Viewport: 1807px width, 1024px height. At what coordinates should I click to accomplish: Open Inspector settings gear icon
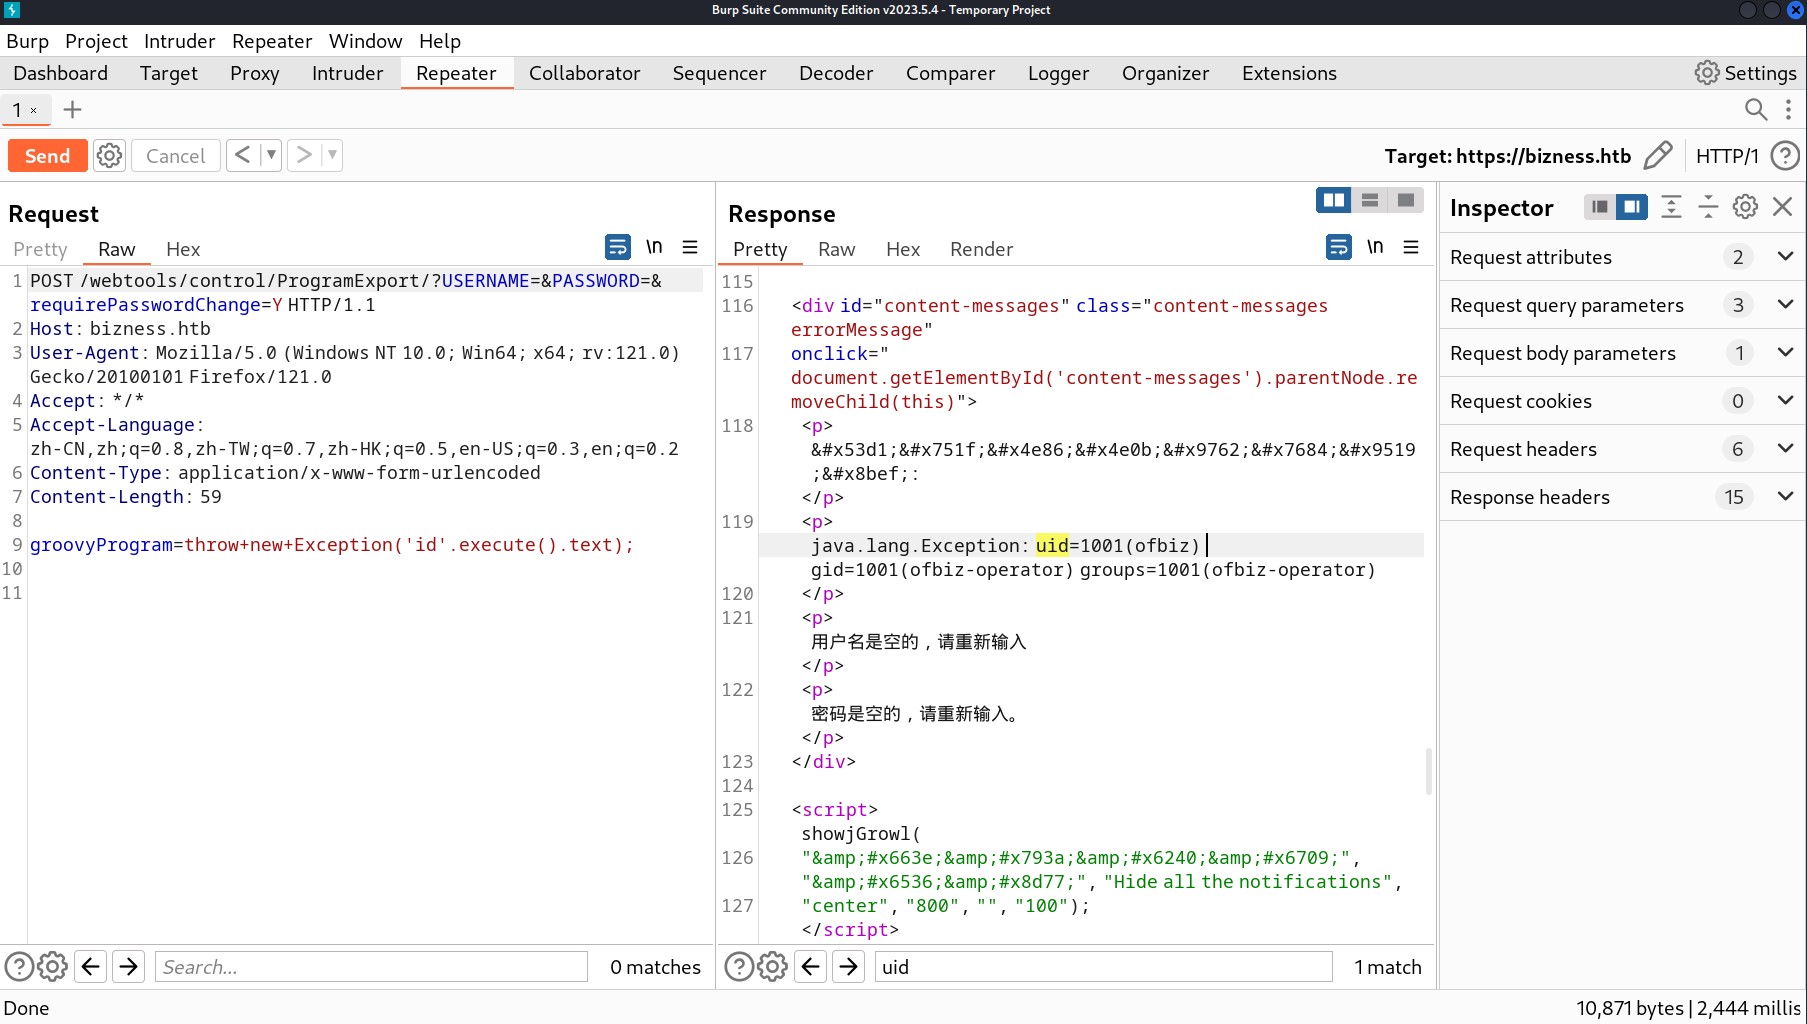[1745, 207]
